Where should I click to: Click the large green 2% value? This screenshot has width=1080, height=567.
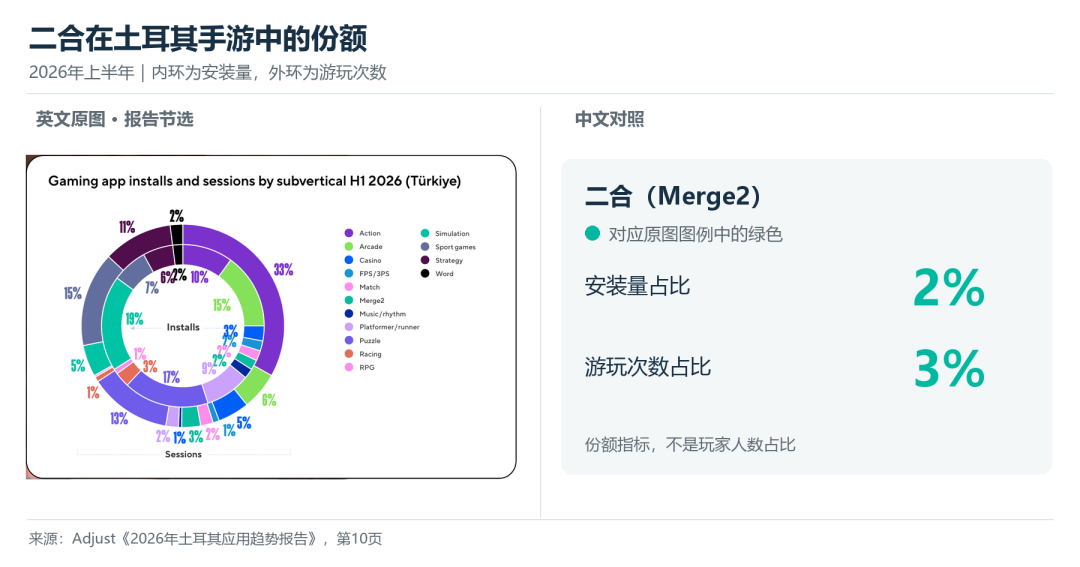coord(949,287)
